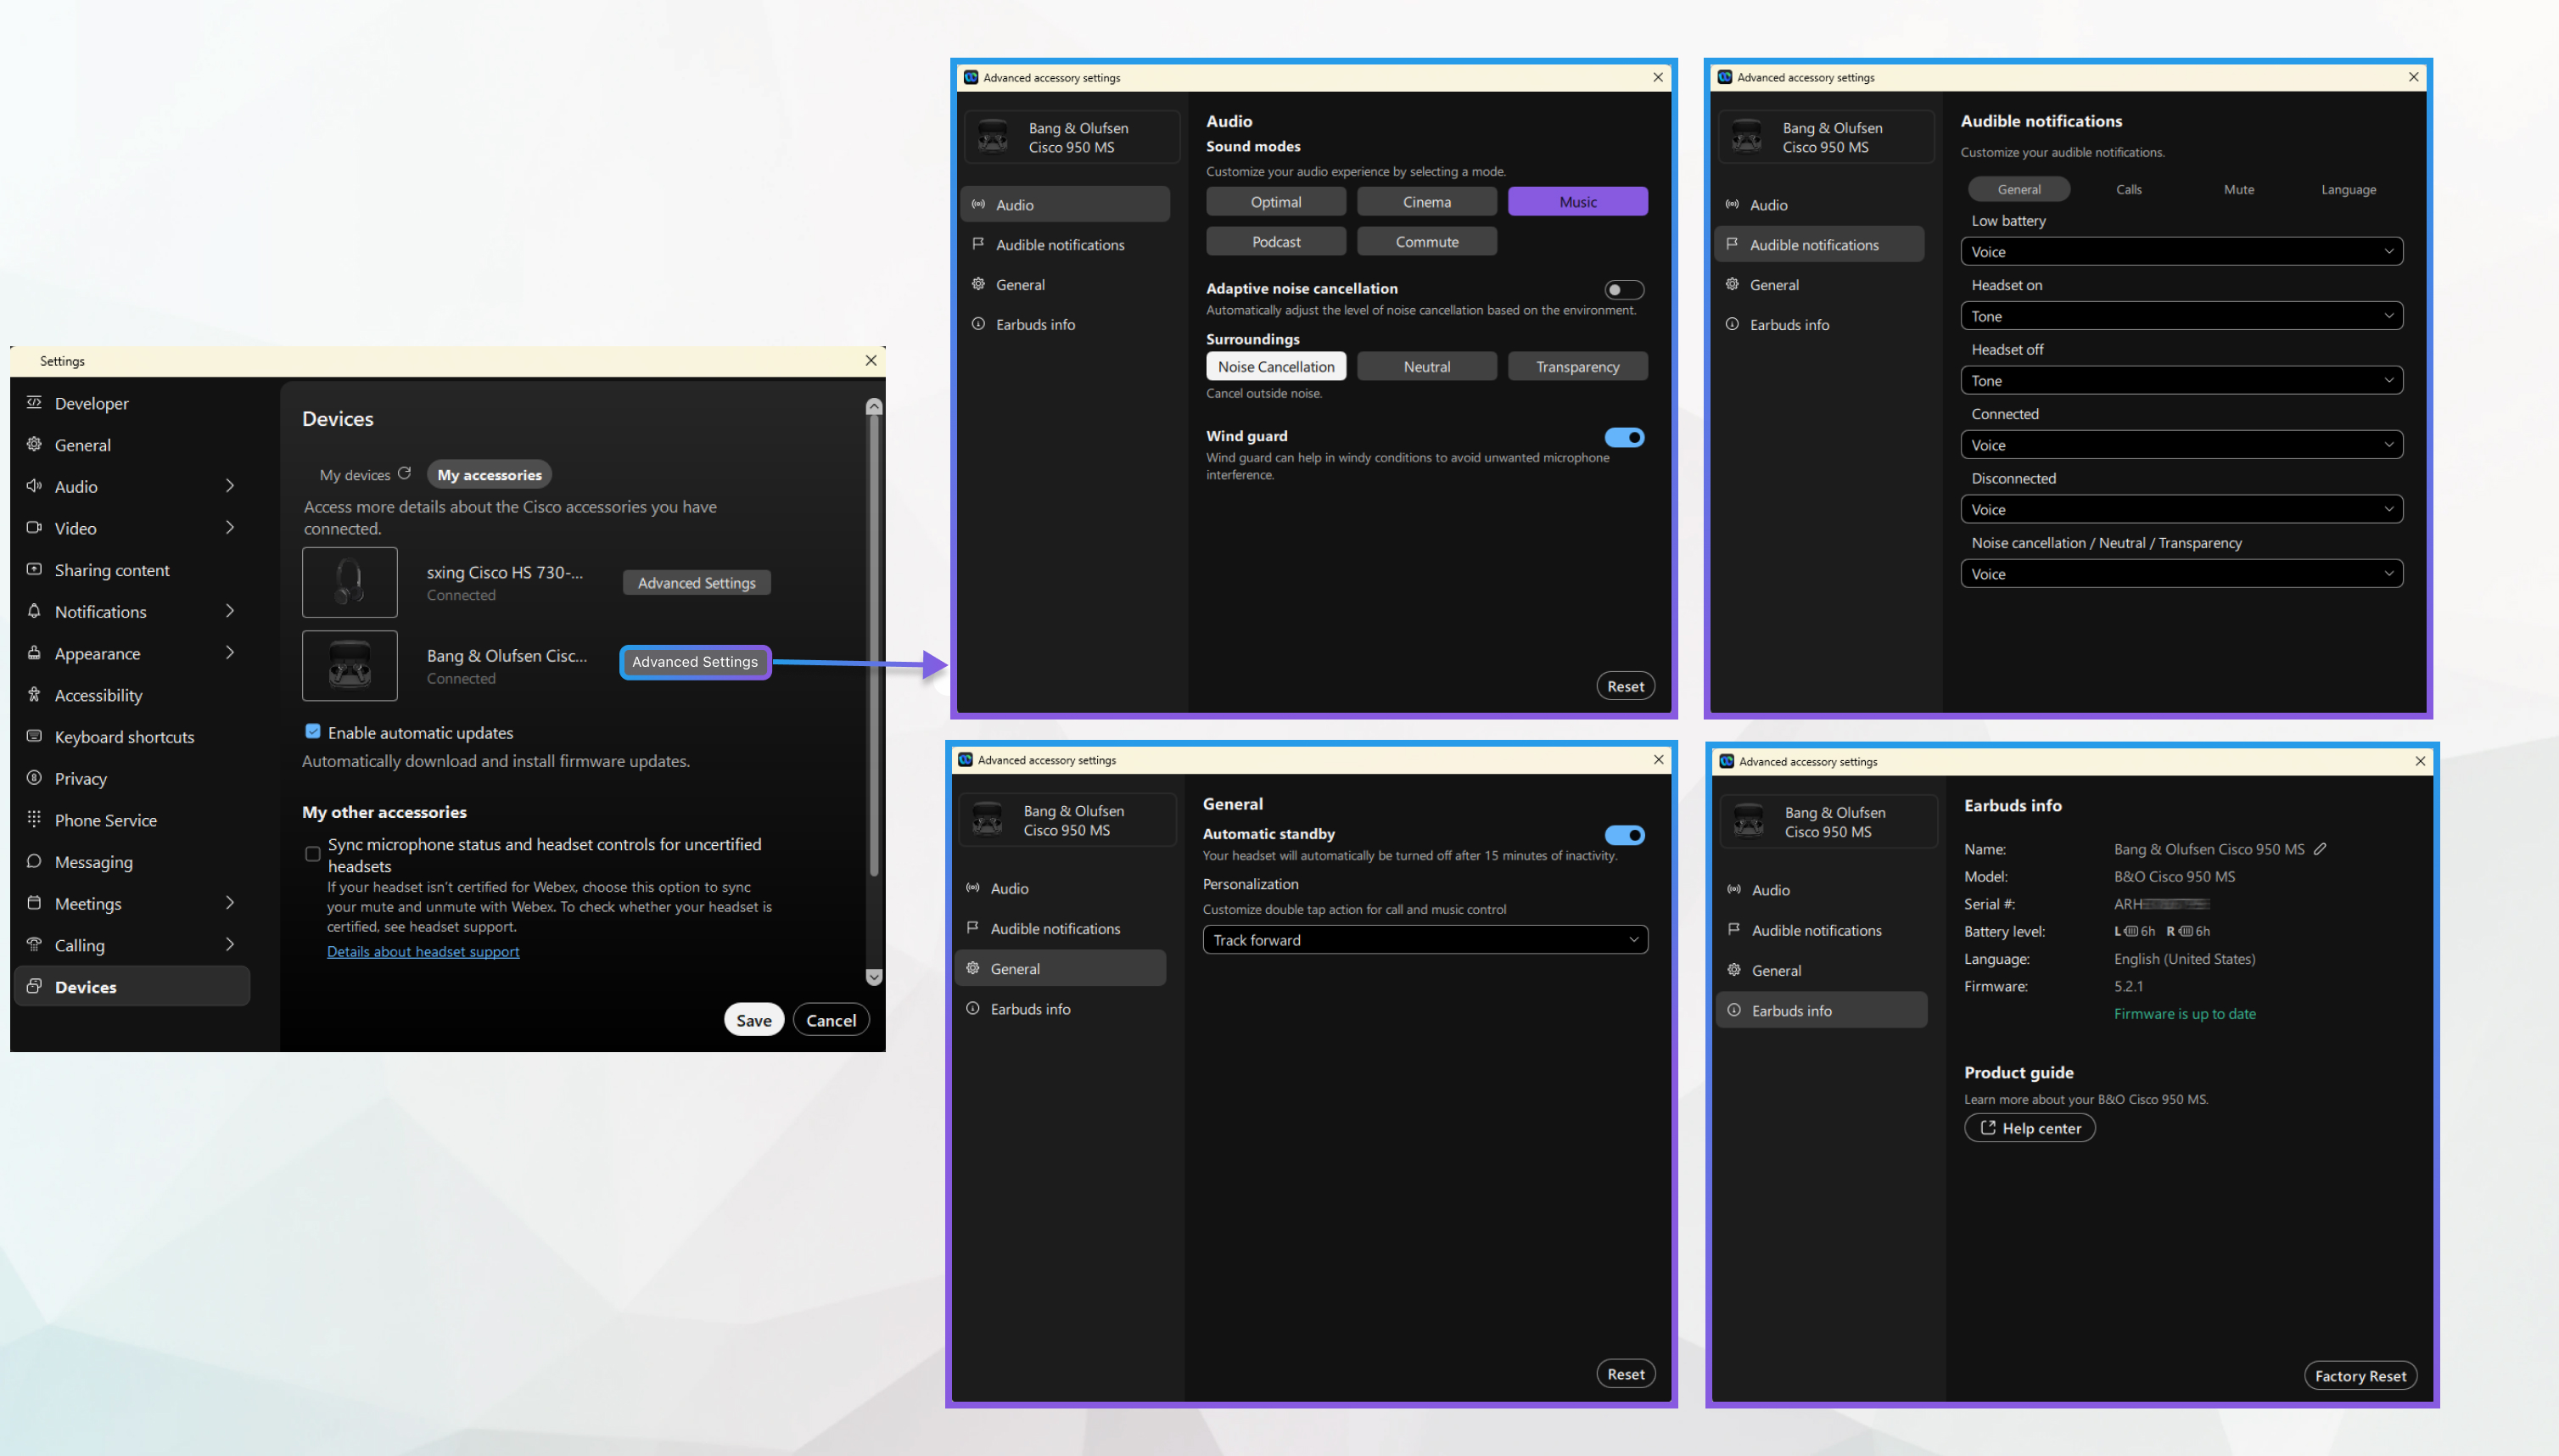Viewport: 2559px width, 1456px height.
Task: Refresh My devices using the refresh icon
Action: [404, 473]
